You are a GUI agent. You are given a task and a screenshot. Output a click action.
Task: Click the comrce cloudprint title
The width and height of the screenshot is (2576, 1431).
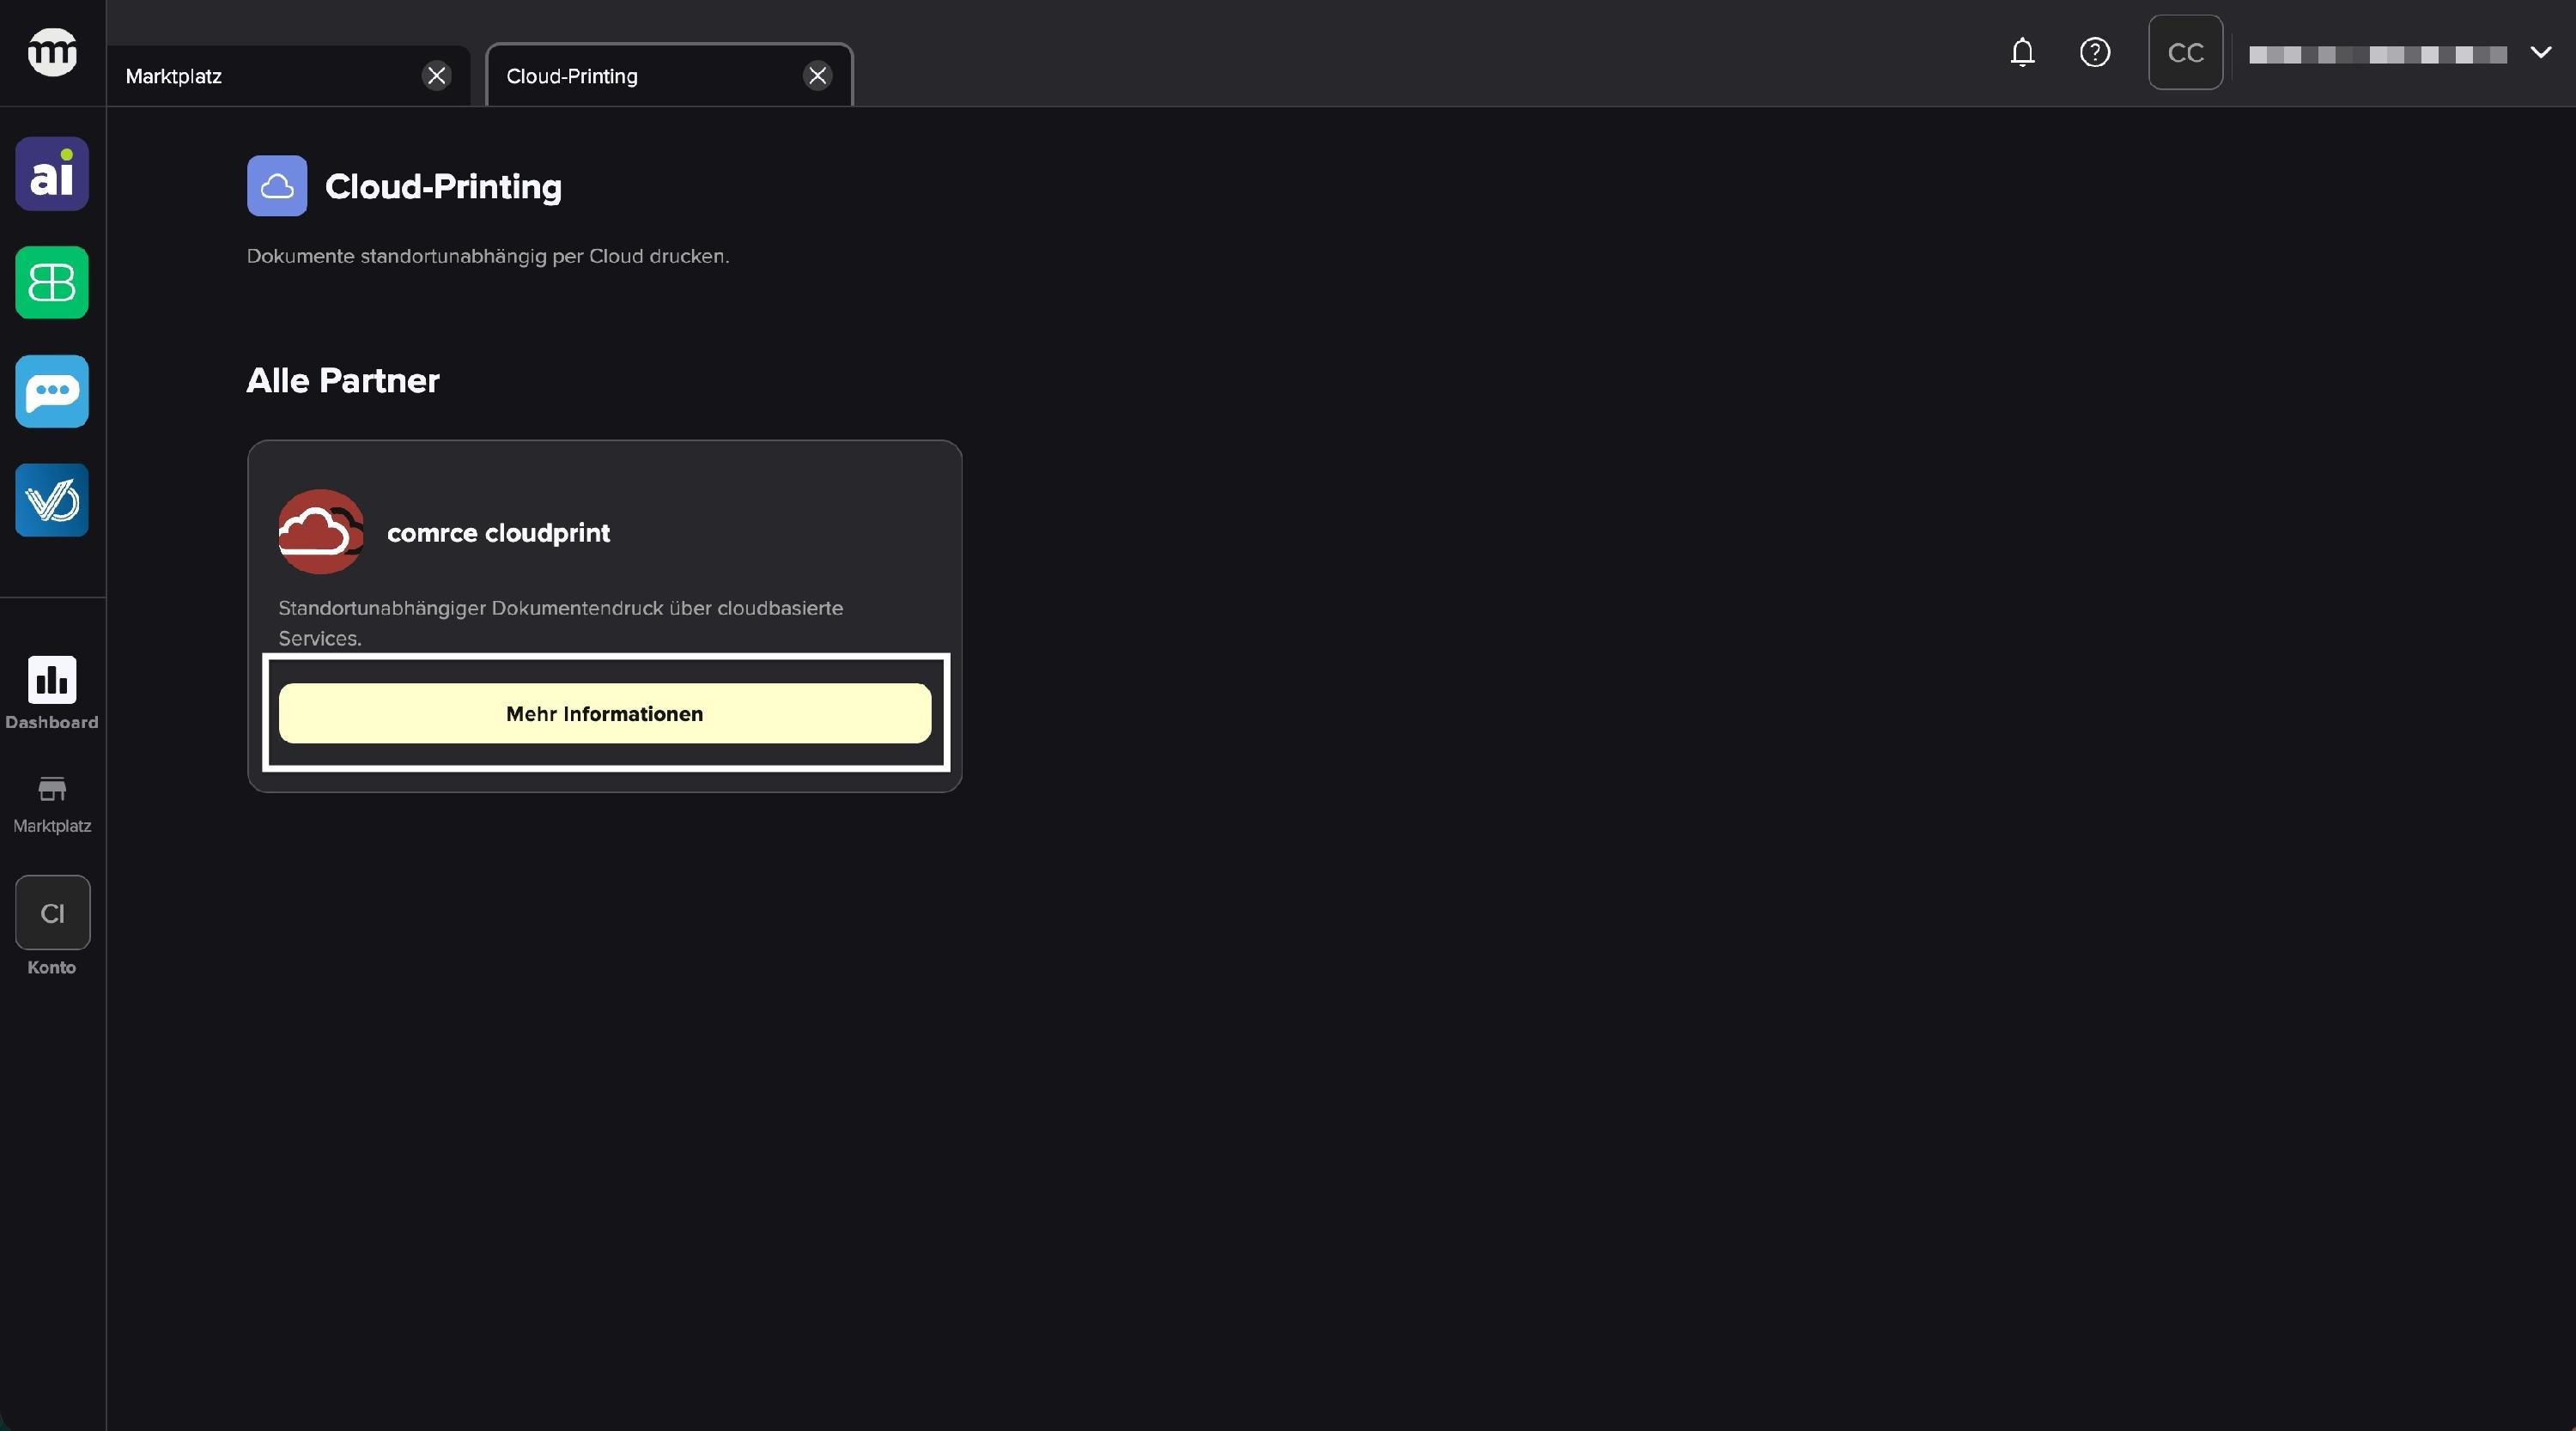click(498, 533)
